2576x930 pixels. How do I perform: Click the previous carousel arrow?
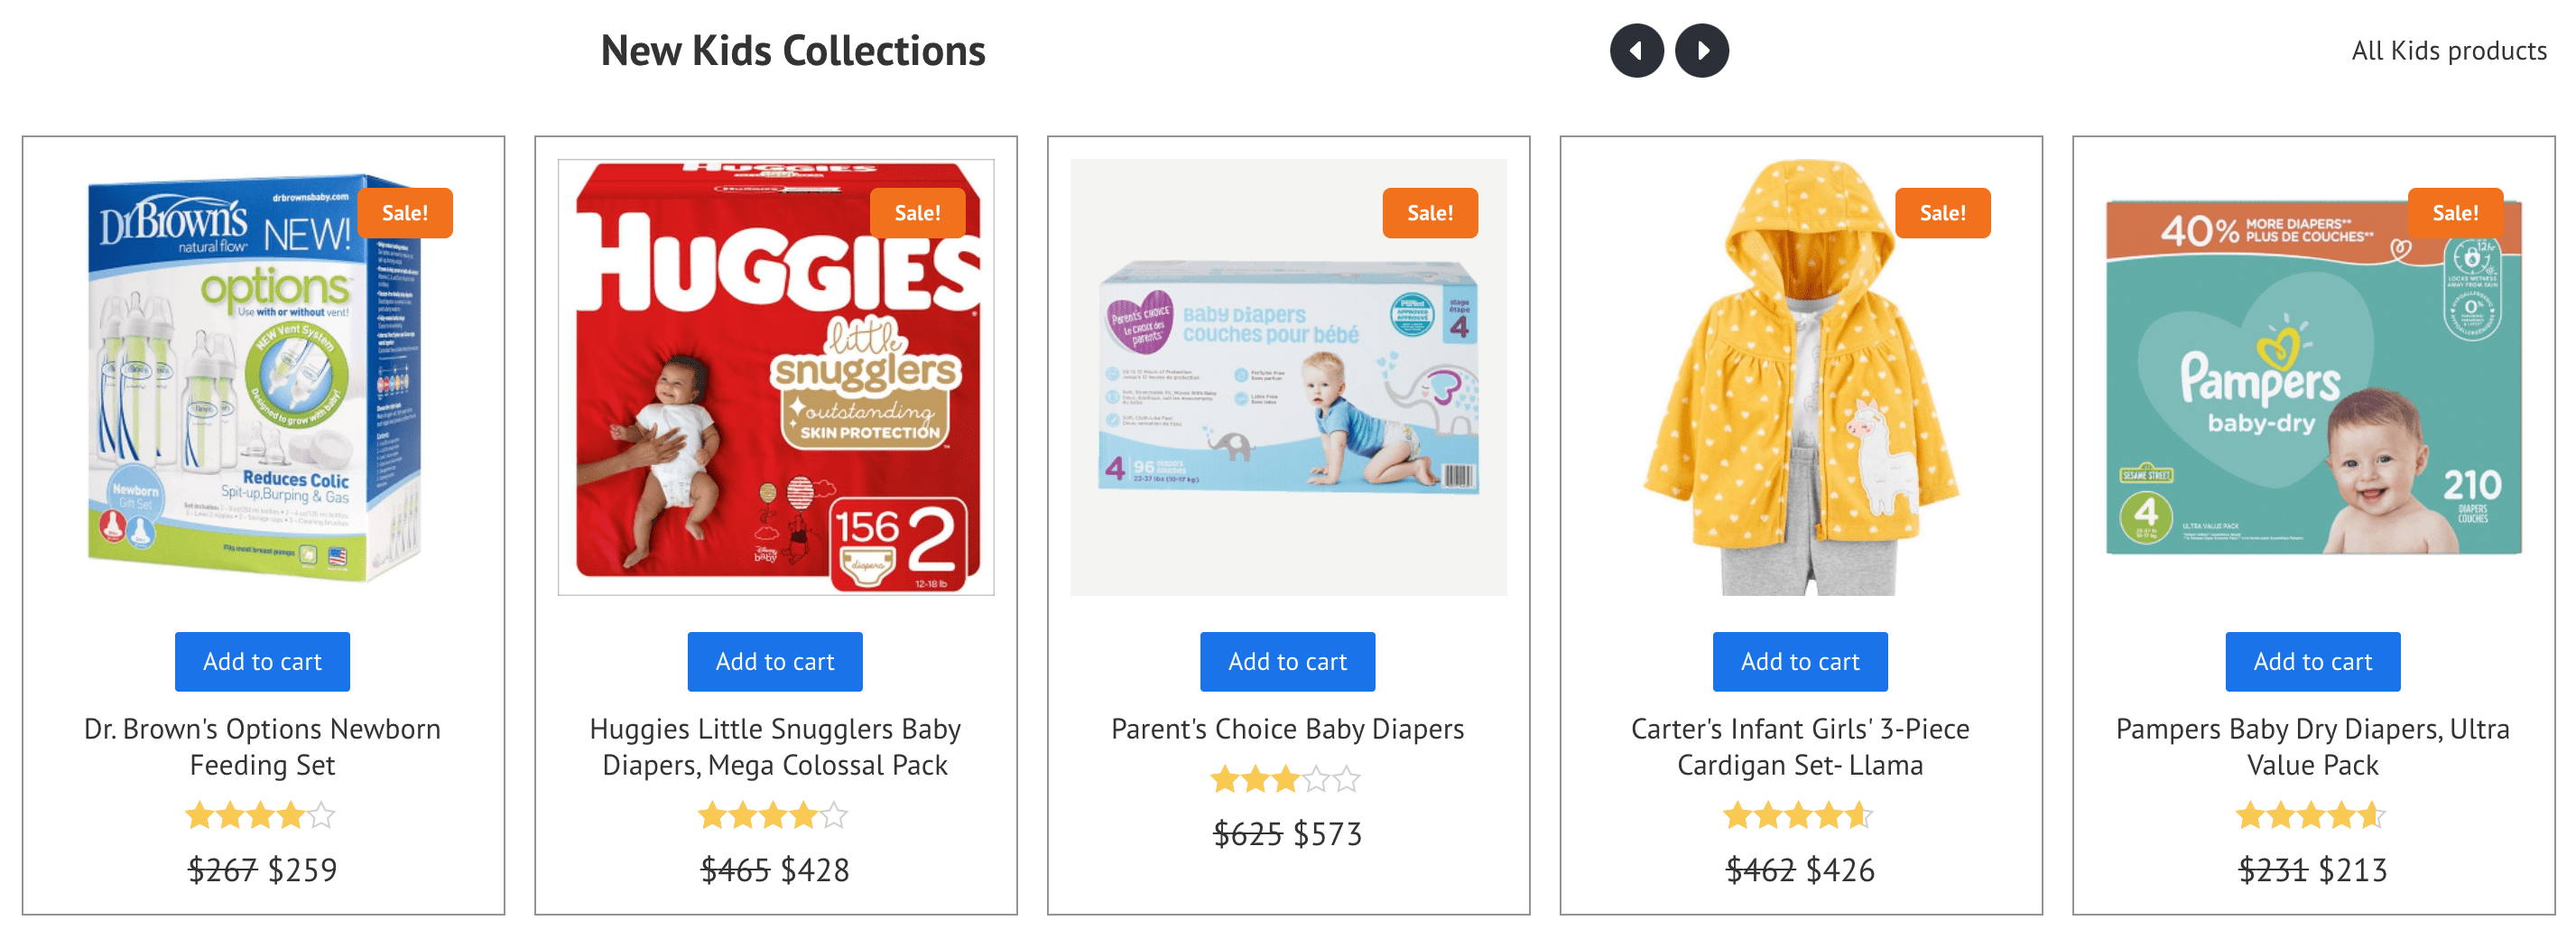click(x=1636, y=50)
